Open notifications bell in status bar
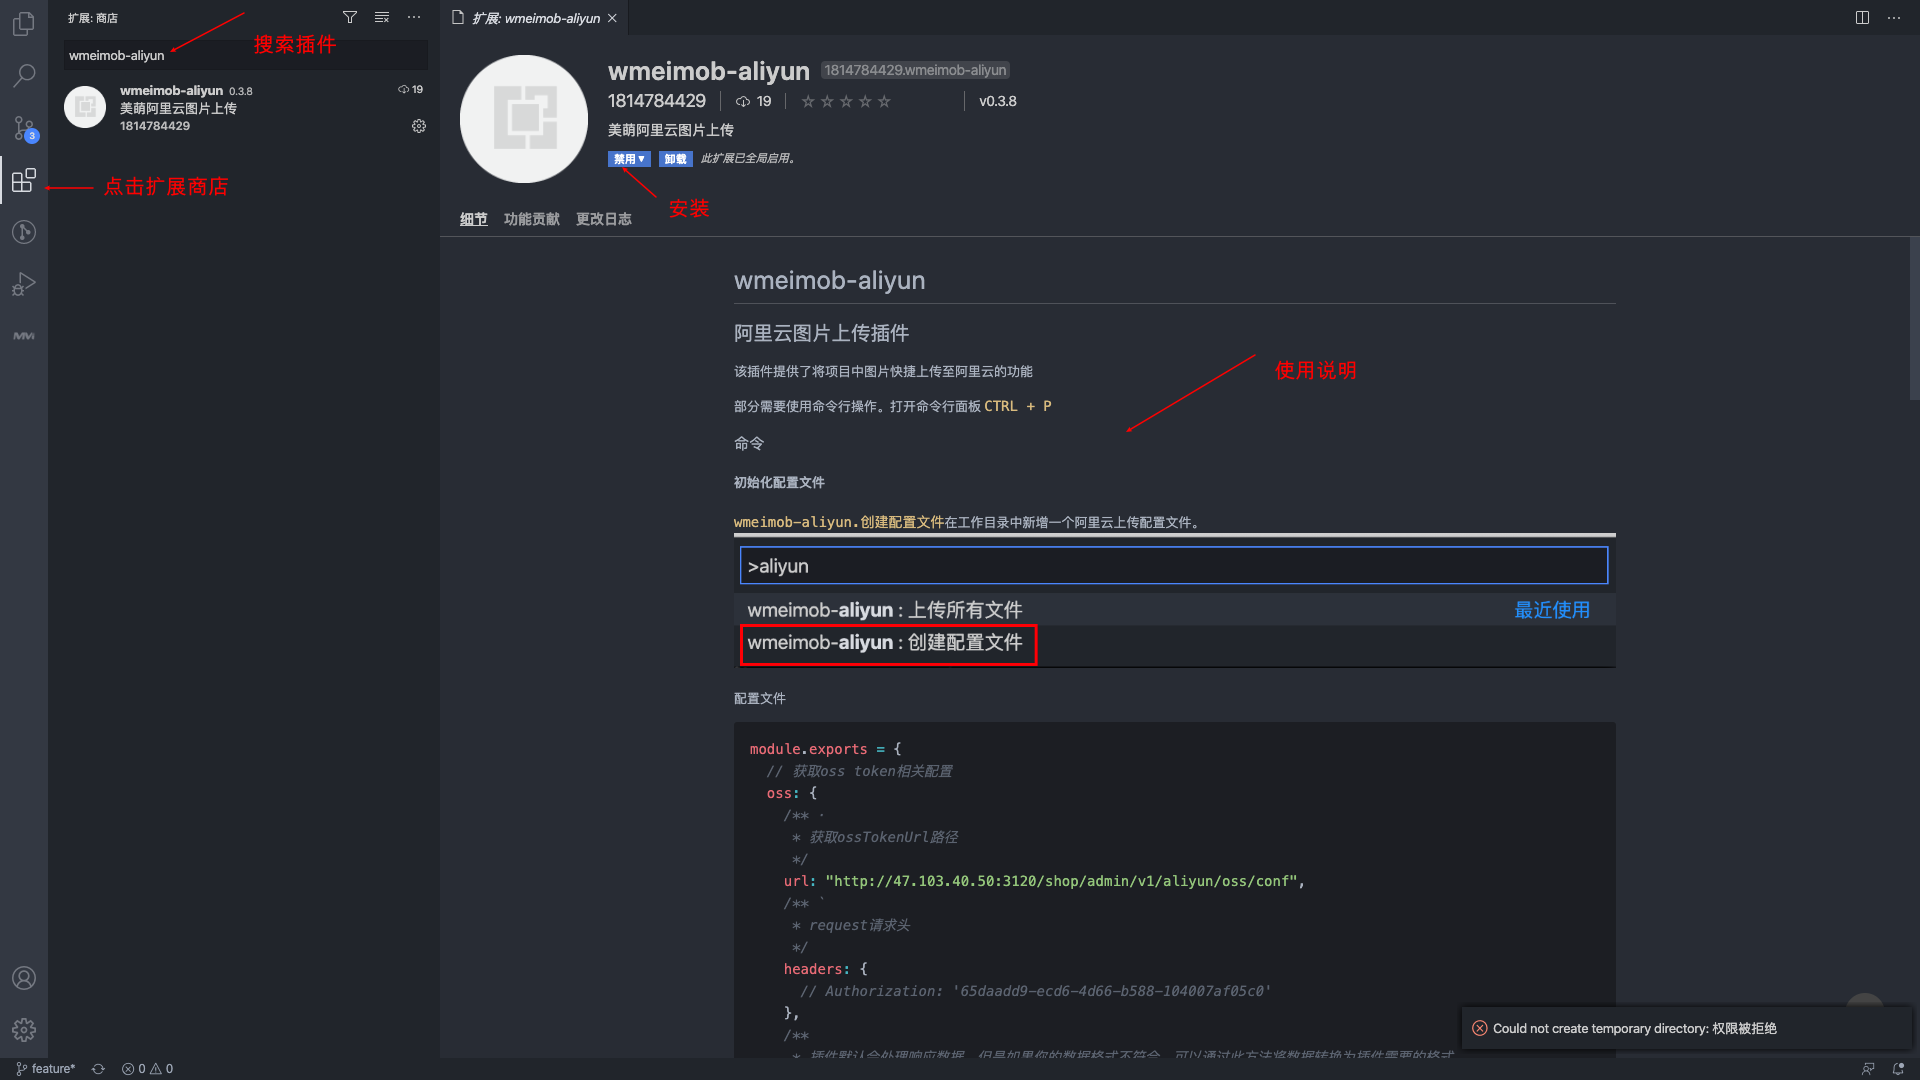 tap(1898, 1069)
